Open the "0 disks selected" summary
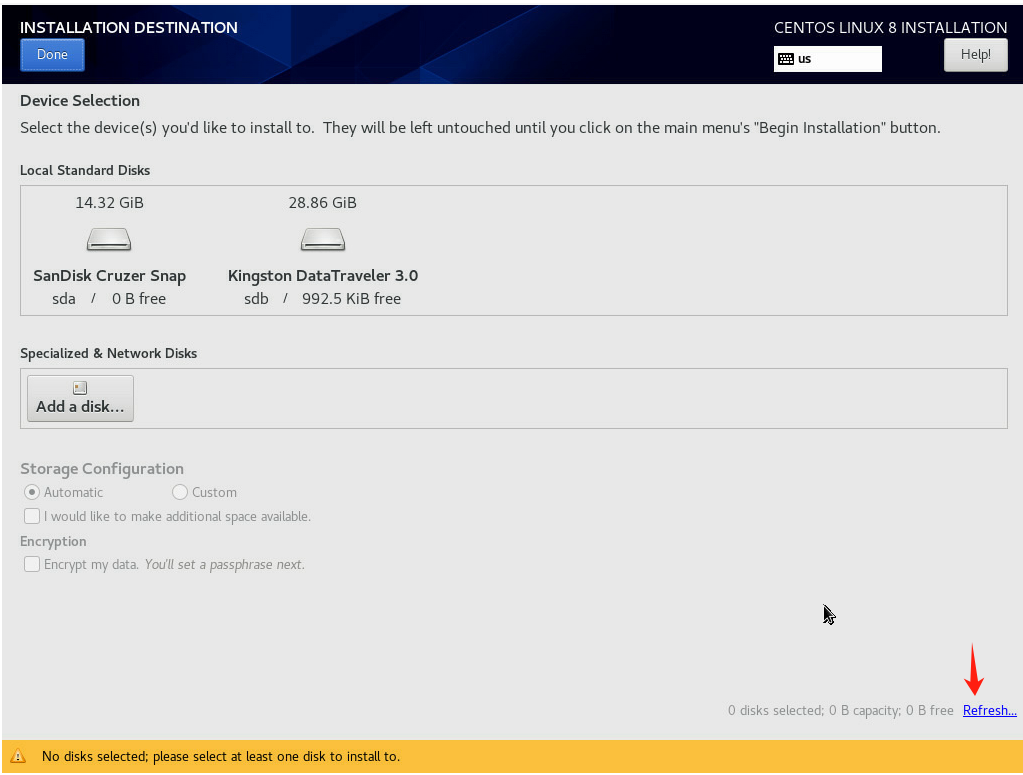Viewport: 1023px width, 775px height. pyautogui.click(x=840, y=711)
